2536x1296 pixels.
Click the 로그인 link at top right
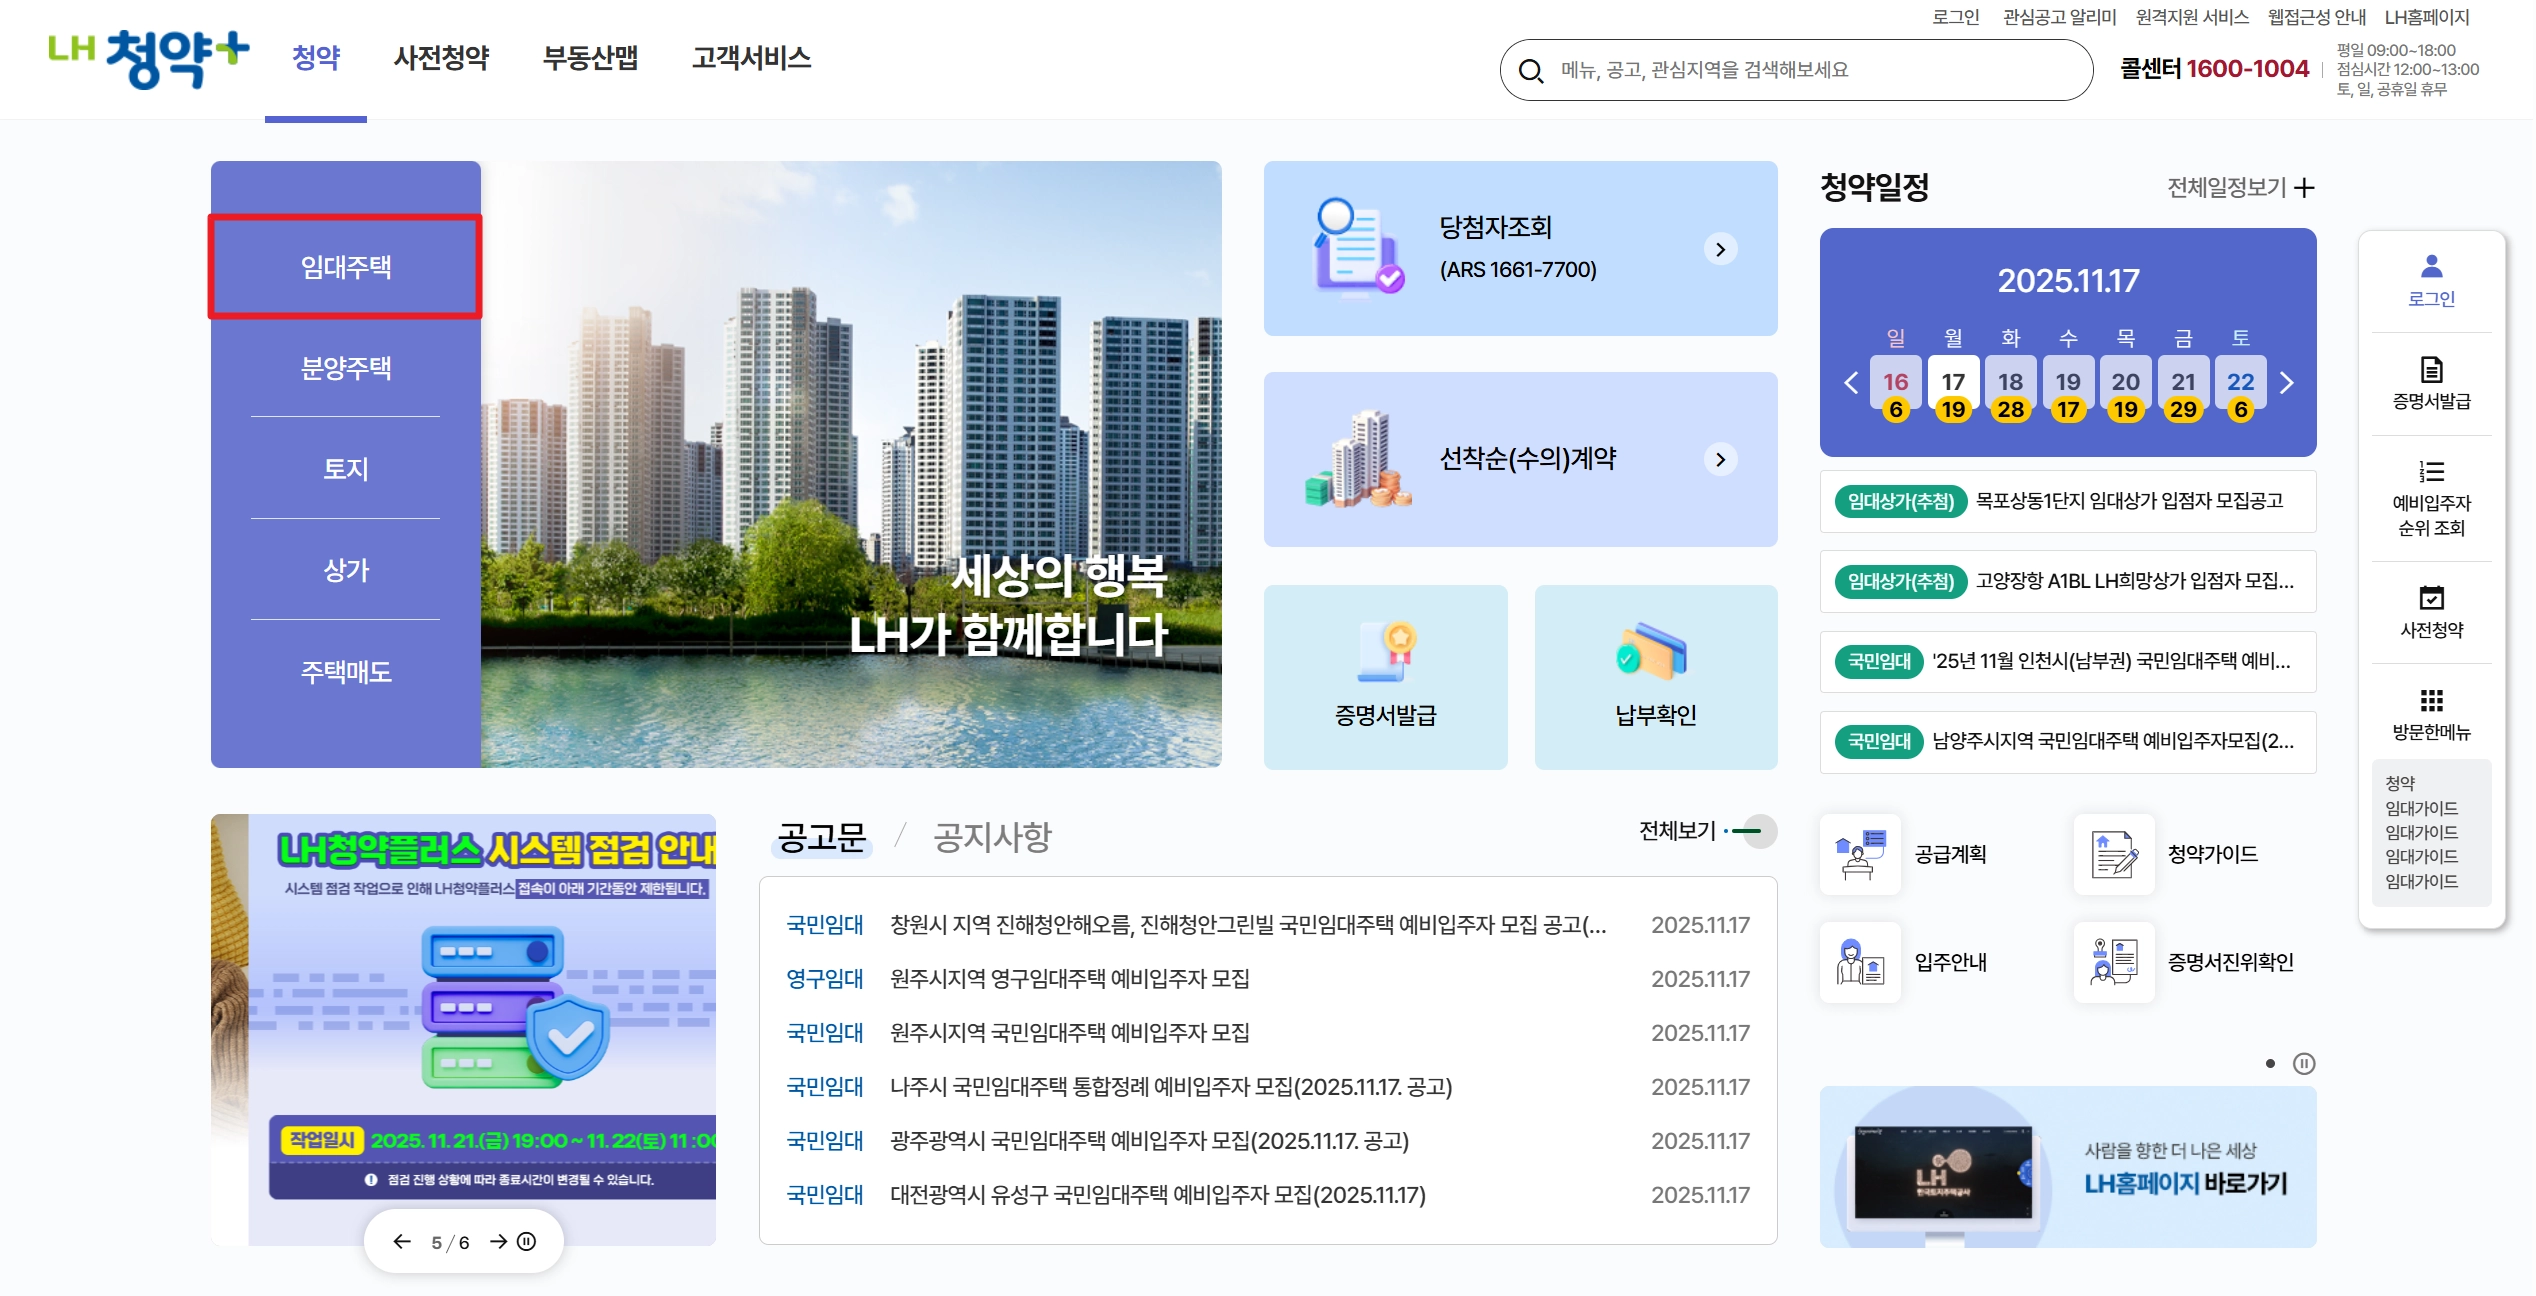pyautogui.click(x=1955, y=17)
